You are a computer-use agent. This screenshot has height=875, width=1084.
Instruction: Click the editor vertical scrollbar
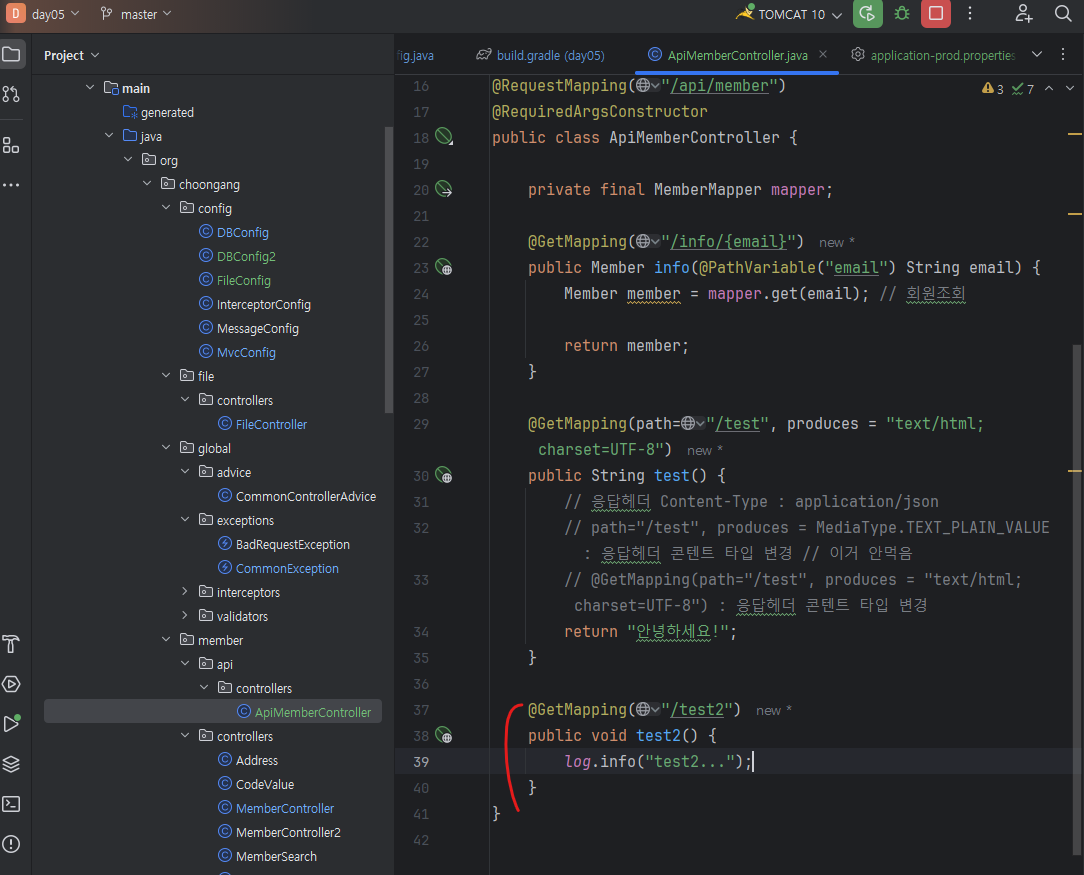[x=1076, y=598]
